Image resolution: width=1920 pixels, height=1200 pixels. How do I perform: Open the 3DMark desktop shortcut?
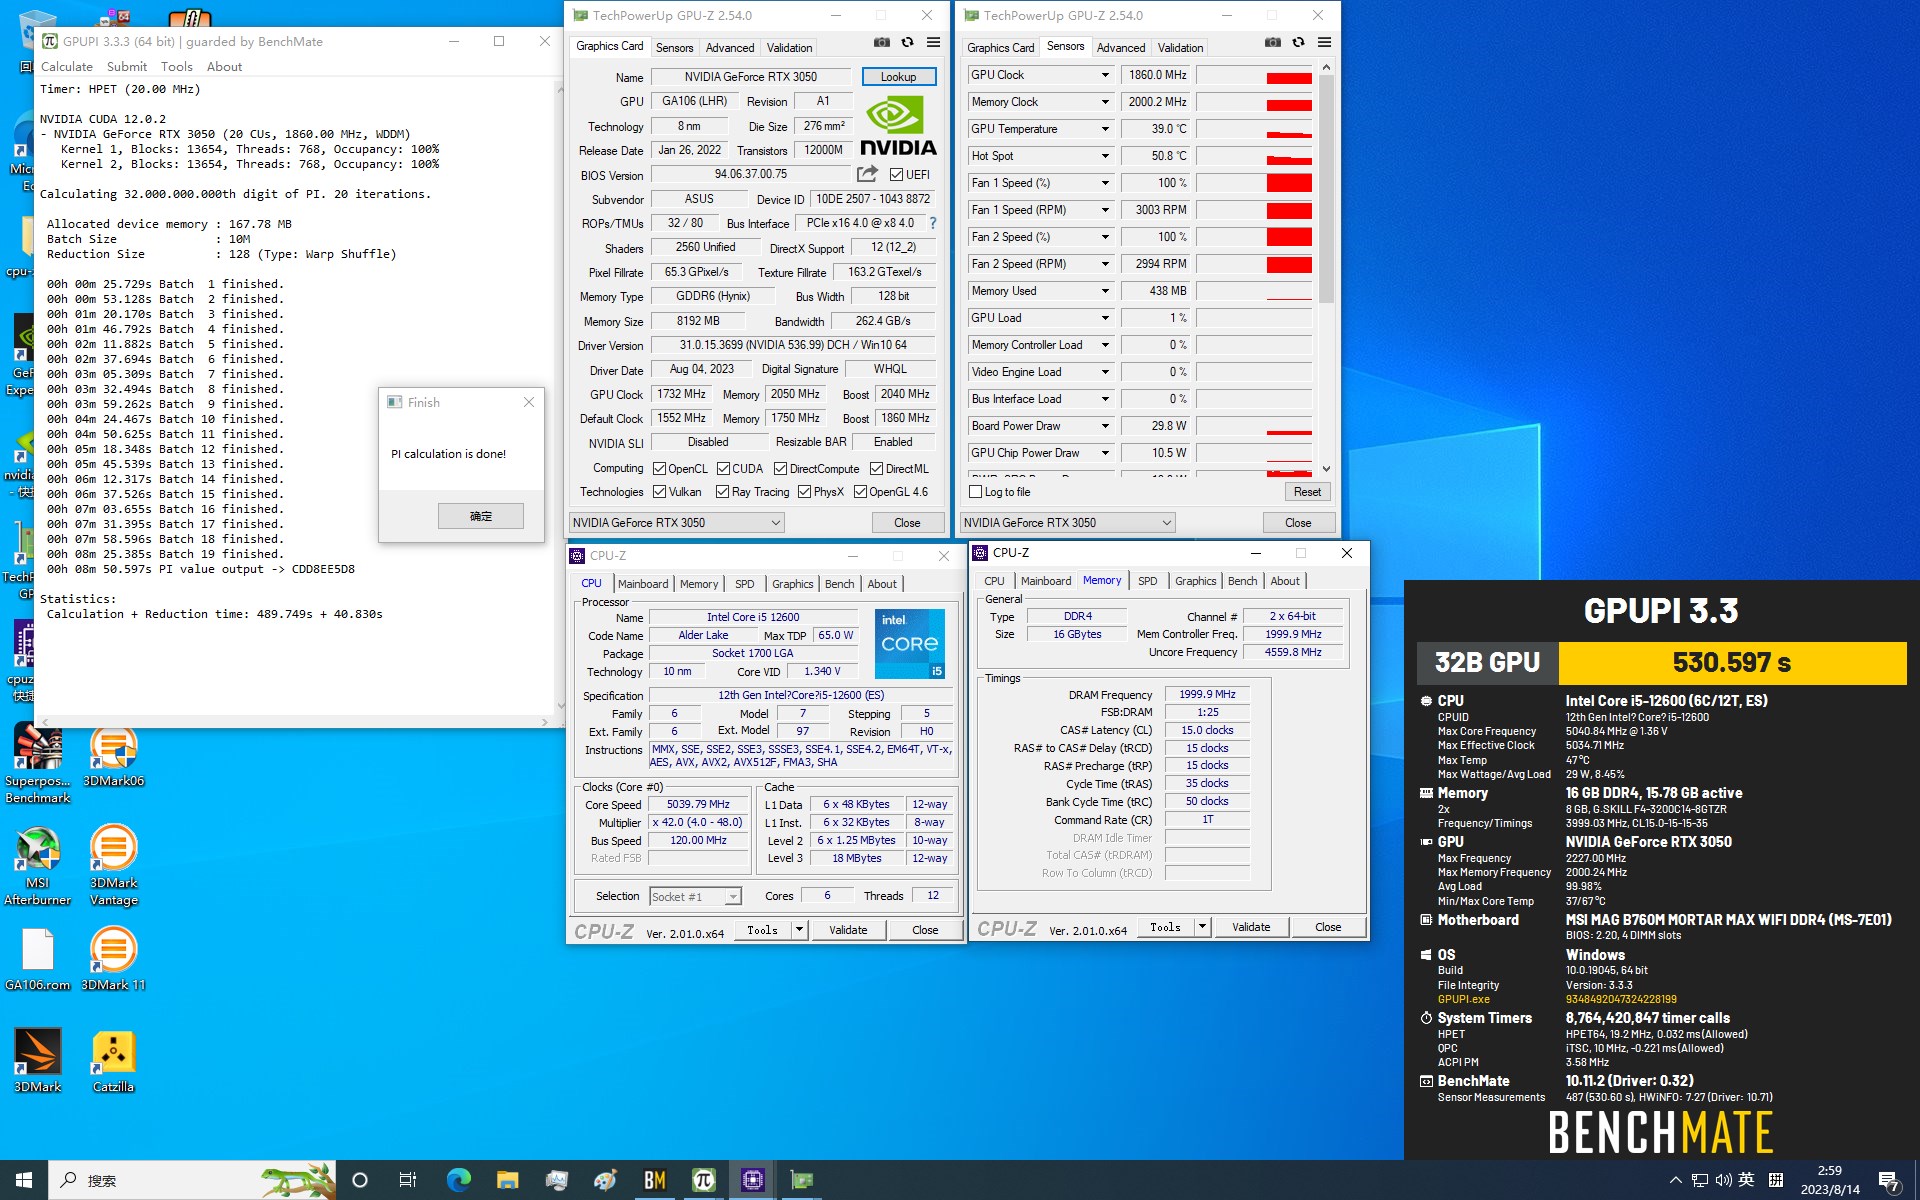click(x=37, y=1061)
